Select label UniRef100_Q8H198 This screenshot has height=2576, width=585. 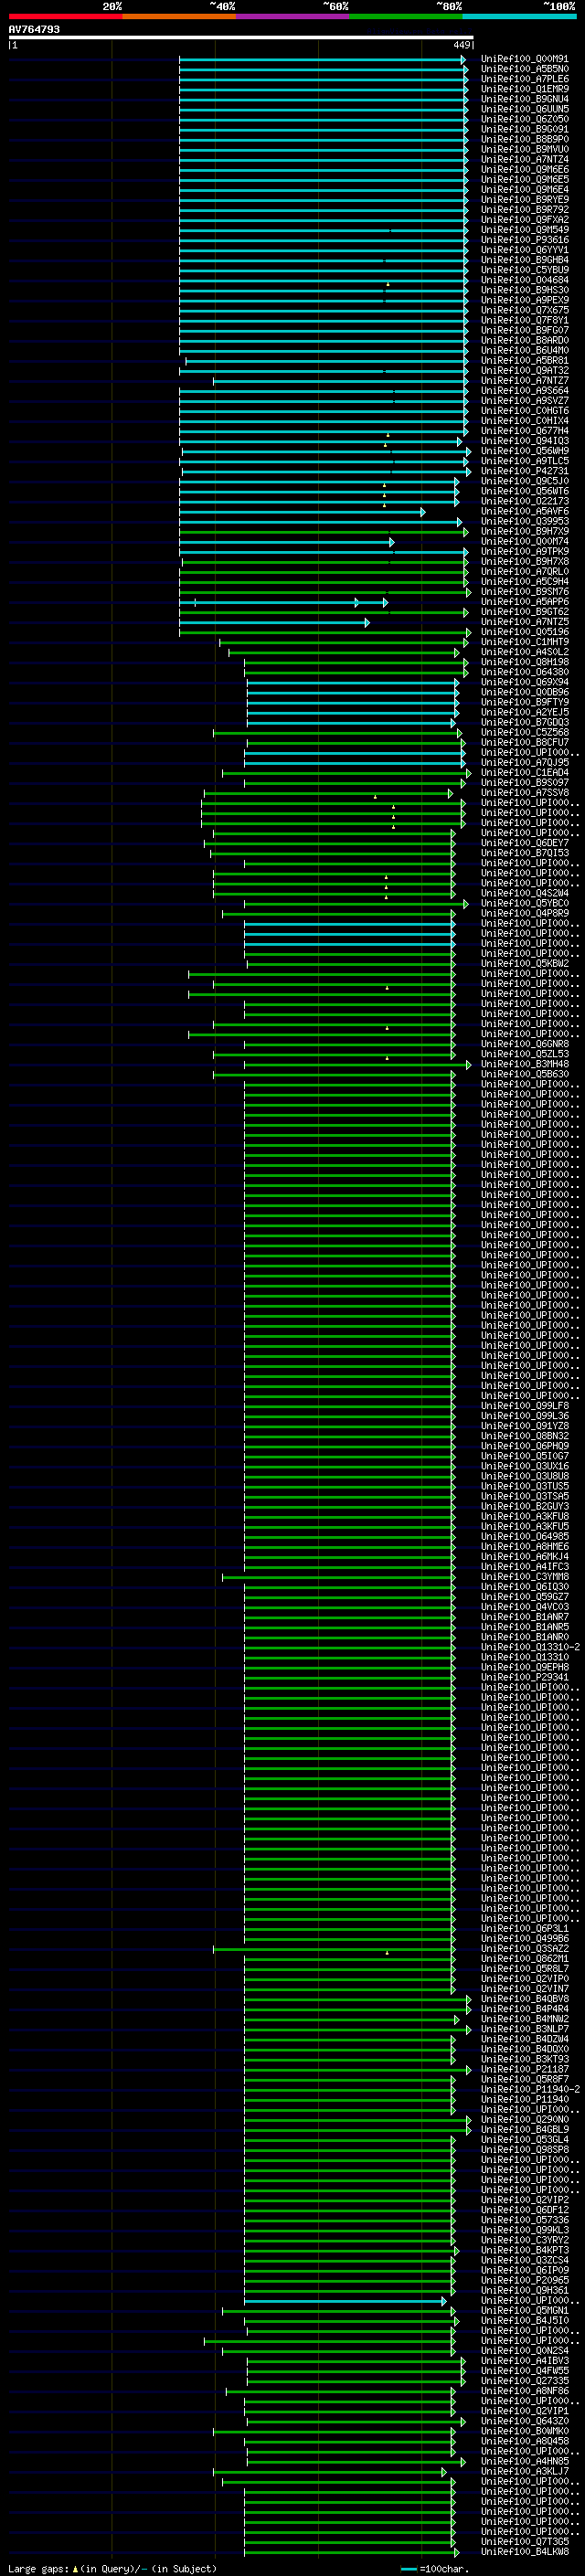pyautogui.click(x=524, y=662)
